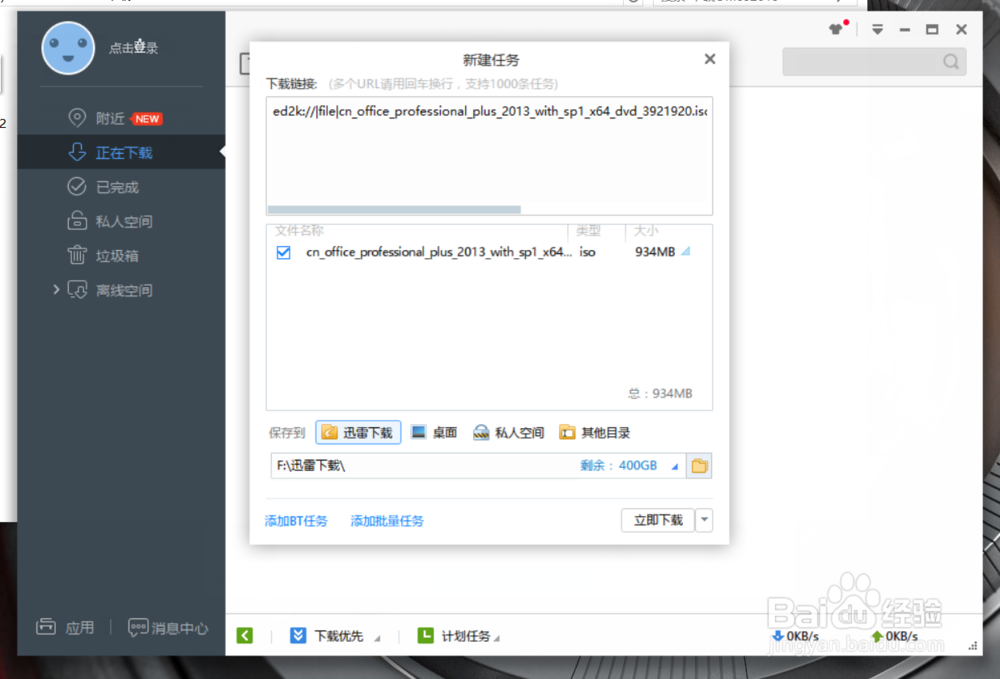The image size is (1000, 679).
Task: Open the main menu dropdown in title bar
Action: click(x=878, y=29)
